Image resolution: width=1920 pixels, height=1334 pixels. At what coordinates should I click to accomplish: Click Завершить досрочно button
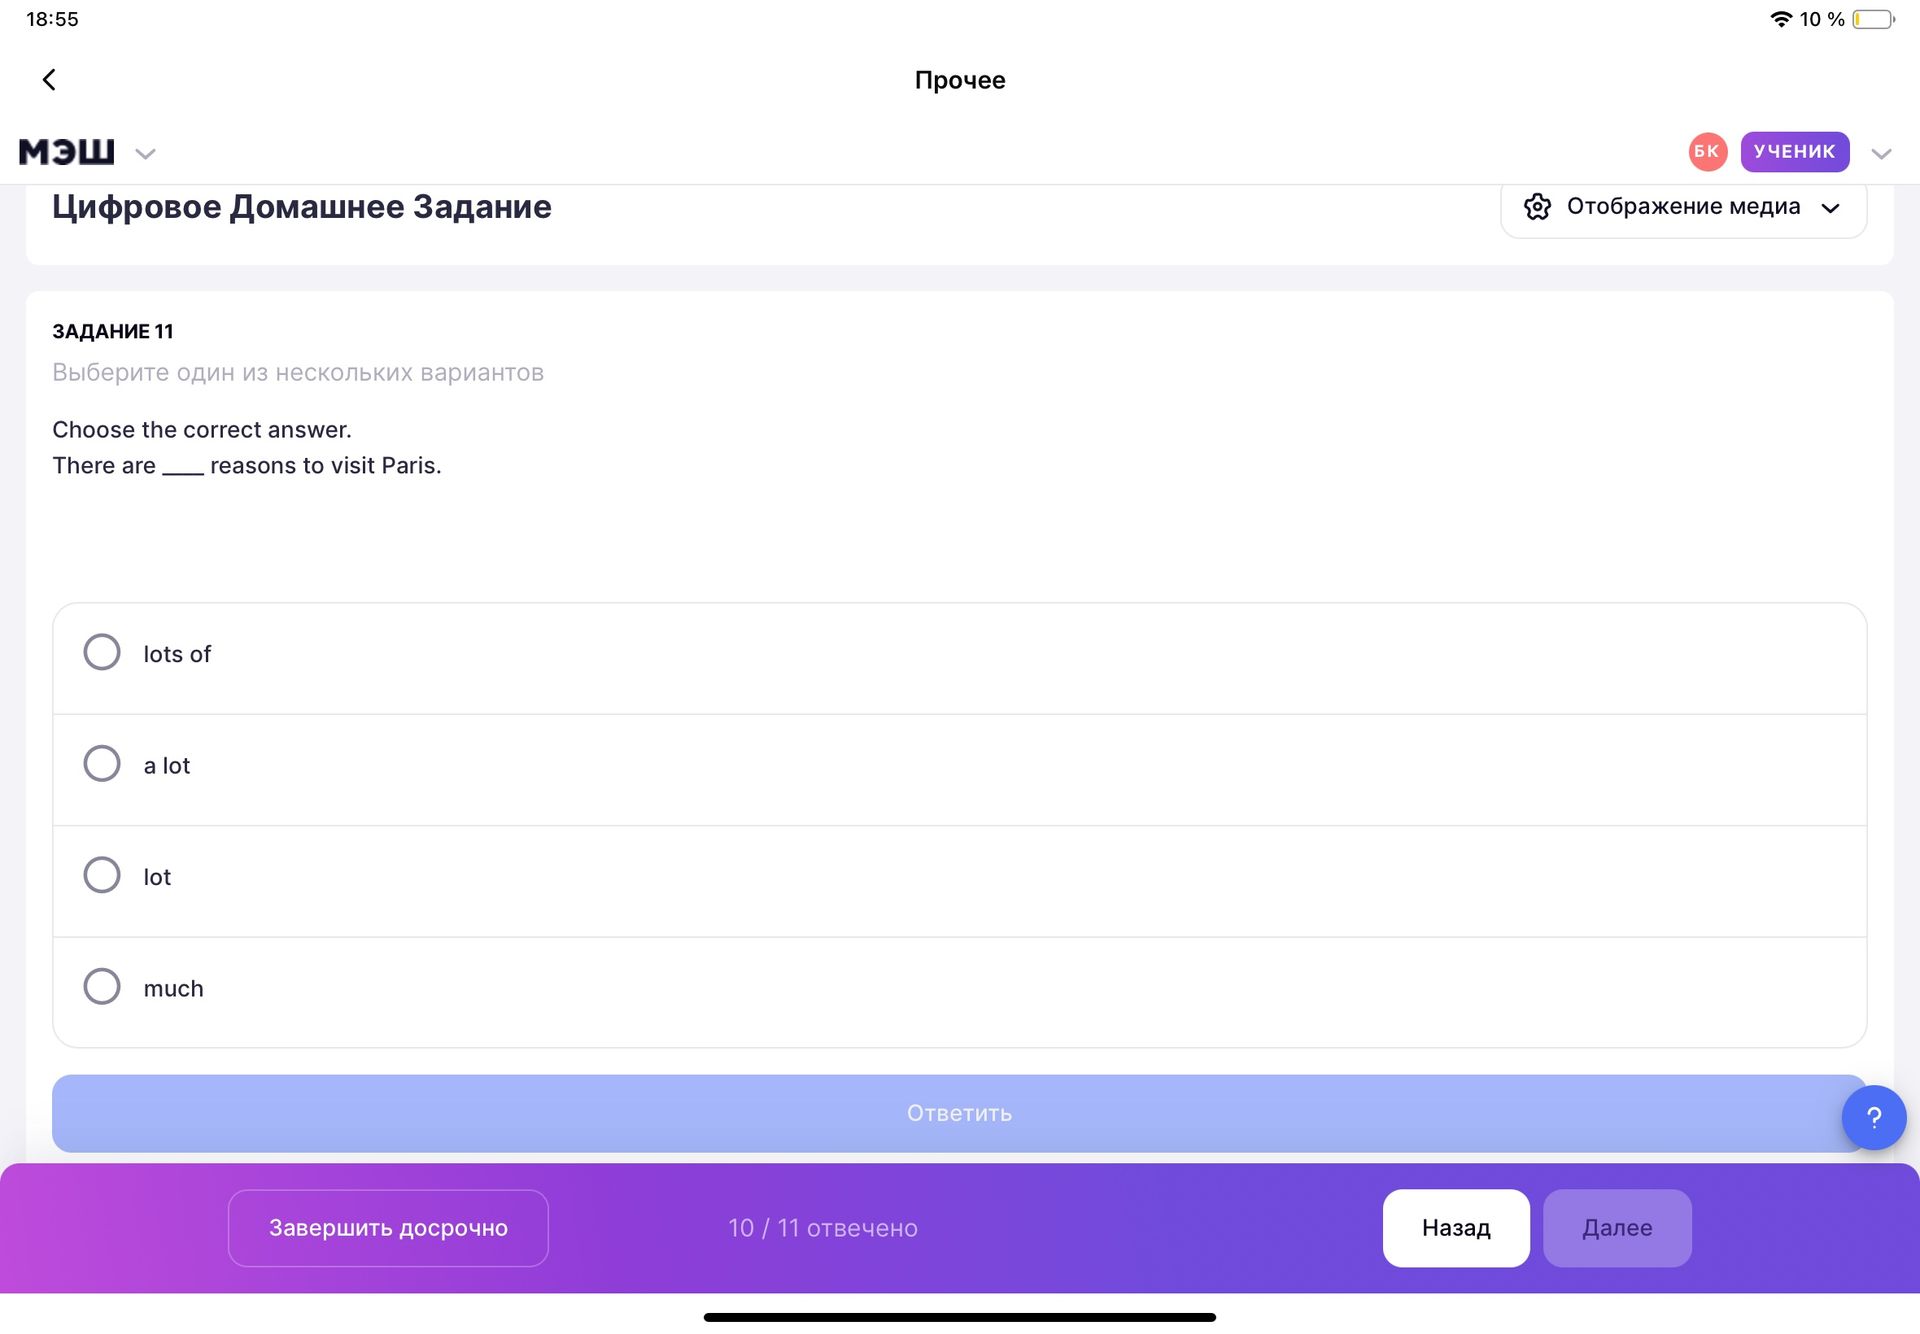pos(388,1227)
